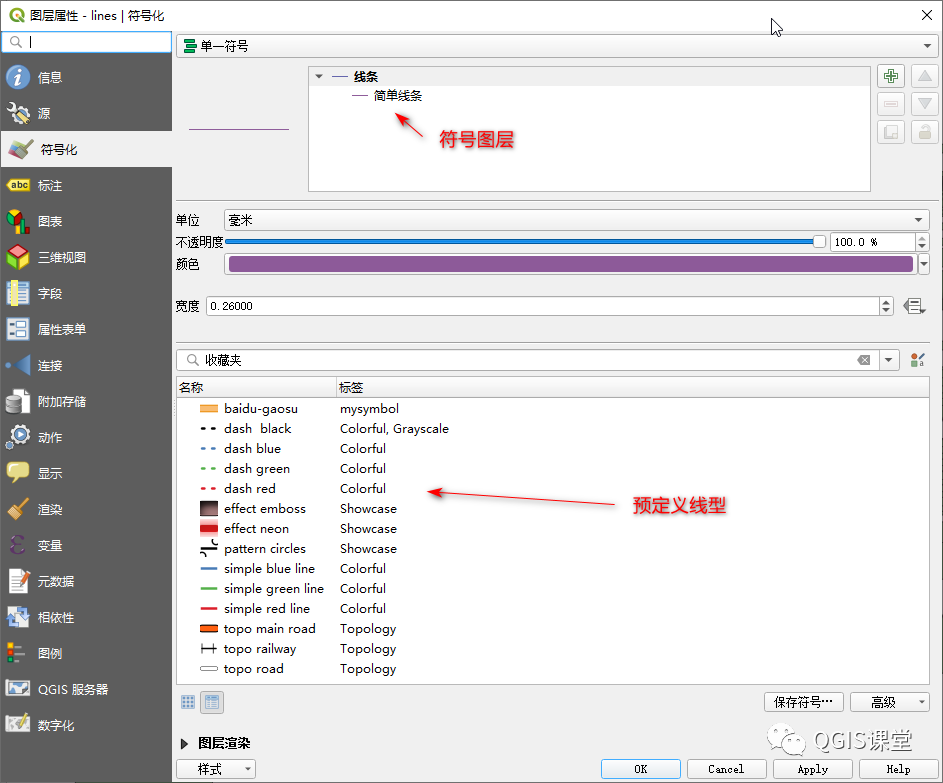The image size is (943, 783).
Task: Click the Apply button
Action: 812,769
